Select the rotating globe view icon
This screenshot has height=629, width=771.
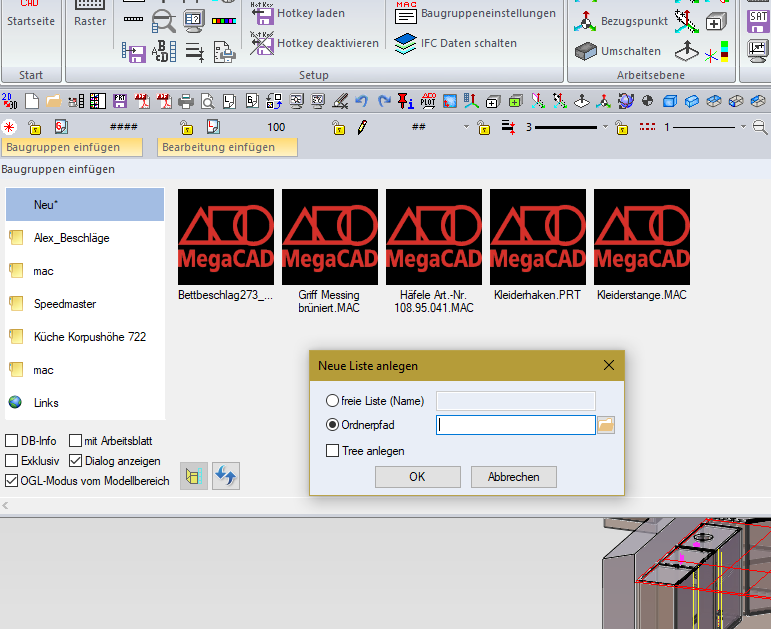626,101
